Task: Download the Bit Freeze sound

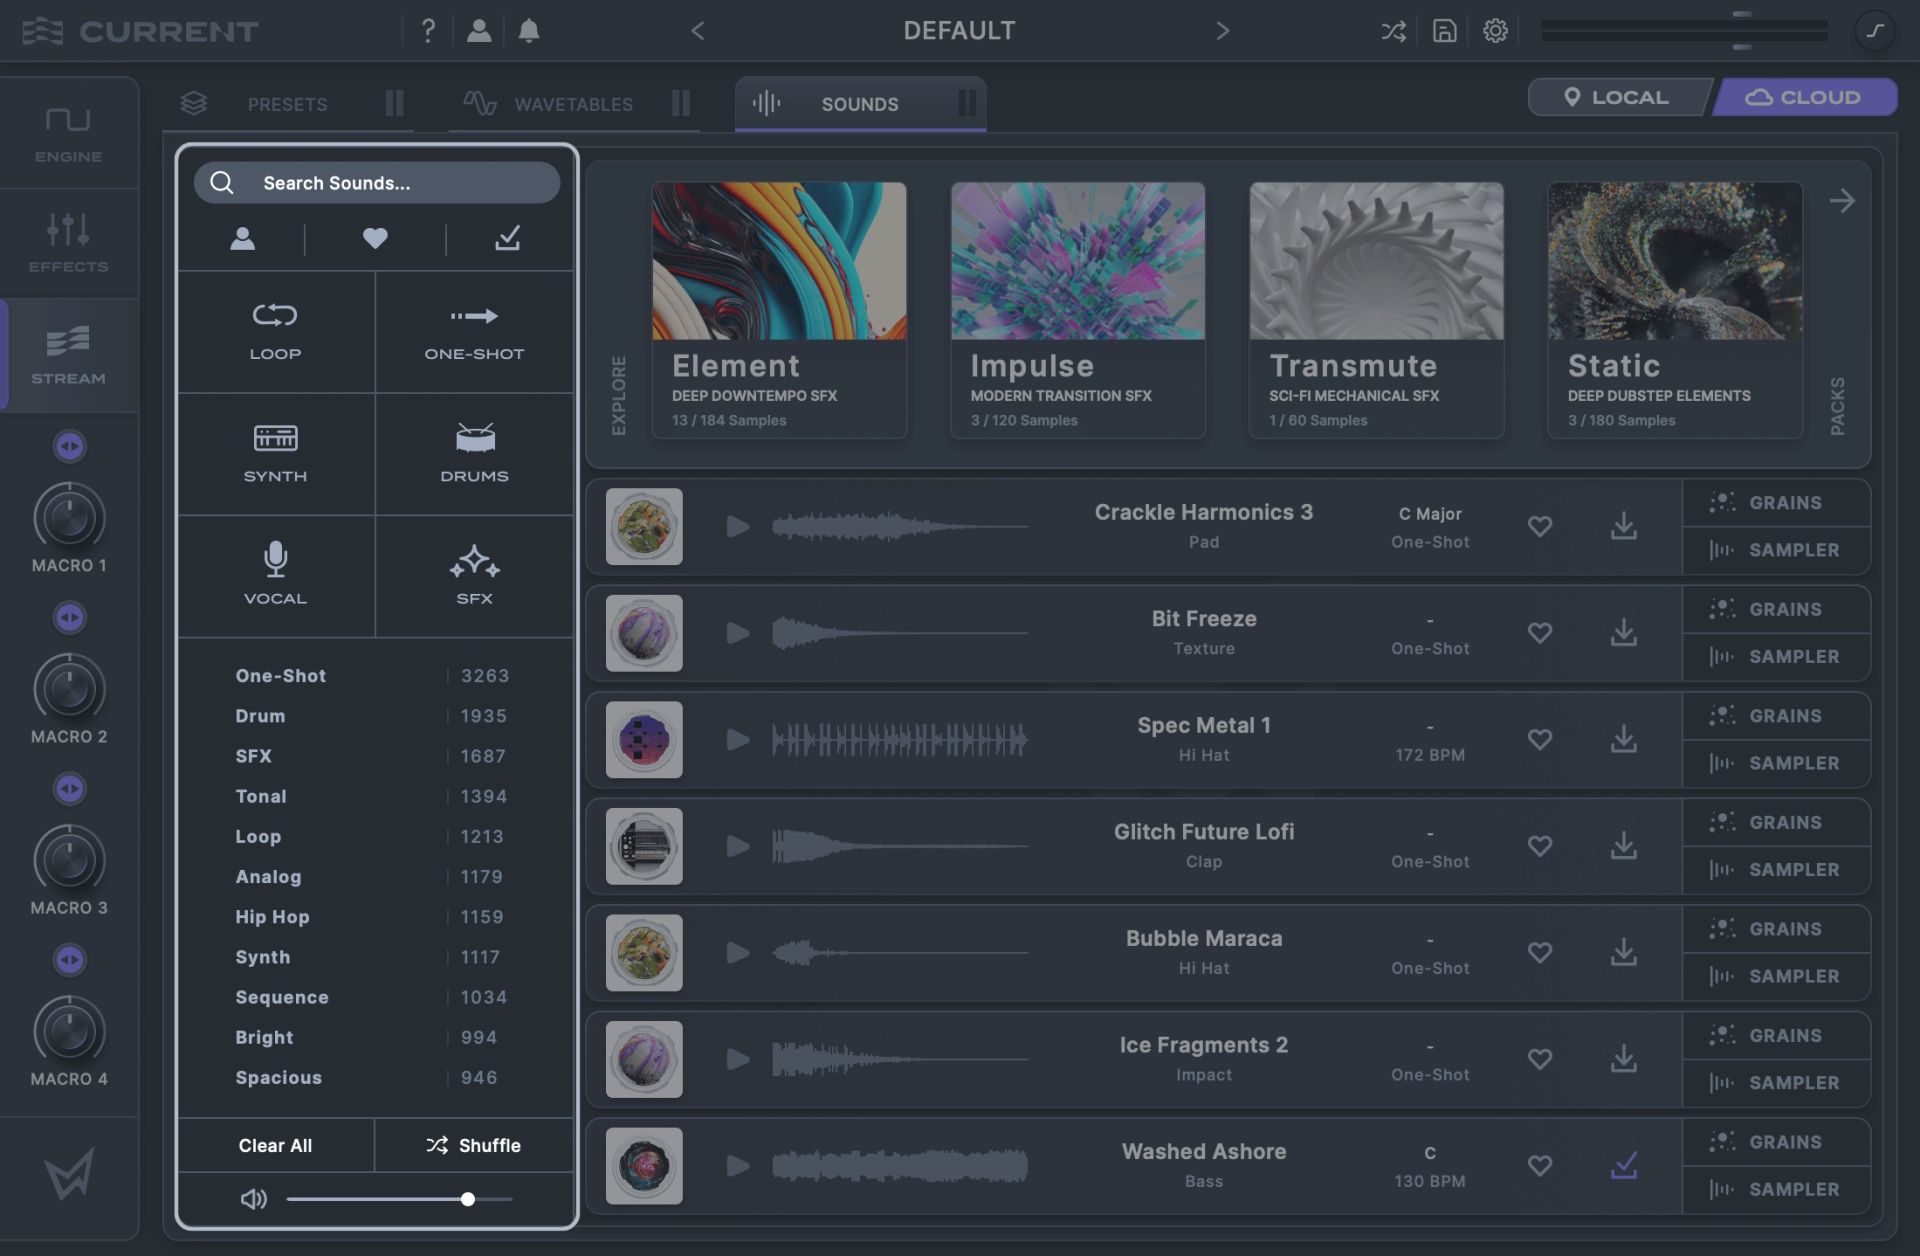Action: tap(1624, 632)
